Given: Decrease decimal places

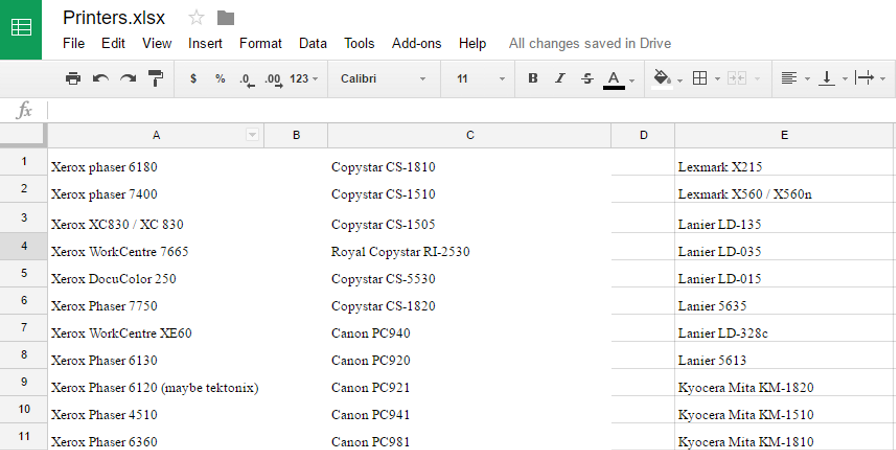Looking at the screenshot, I should [246, 78].
